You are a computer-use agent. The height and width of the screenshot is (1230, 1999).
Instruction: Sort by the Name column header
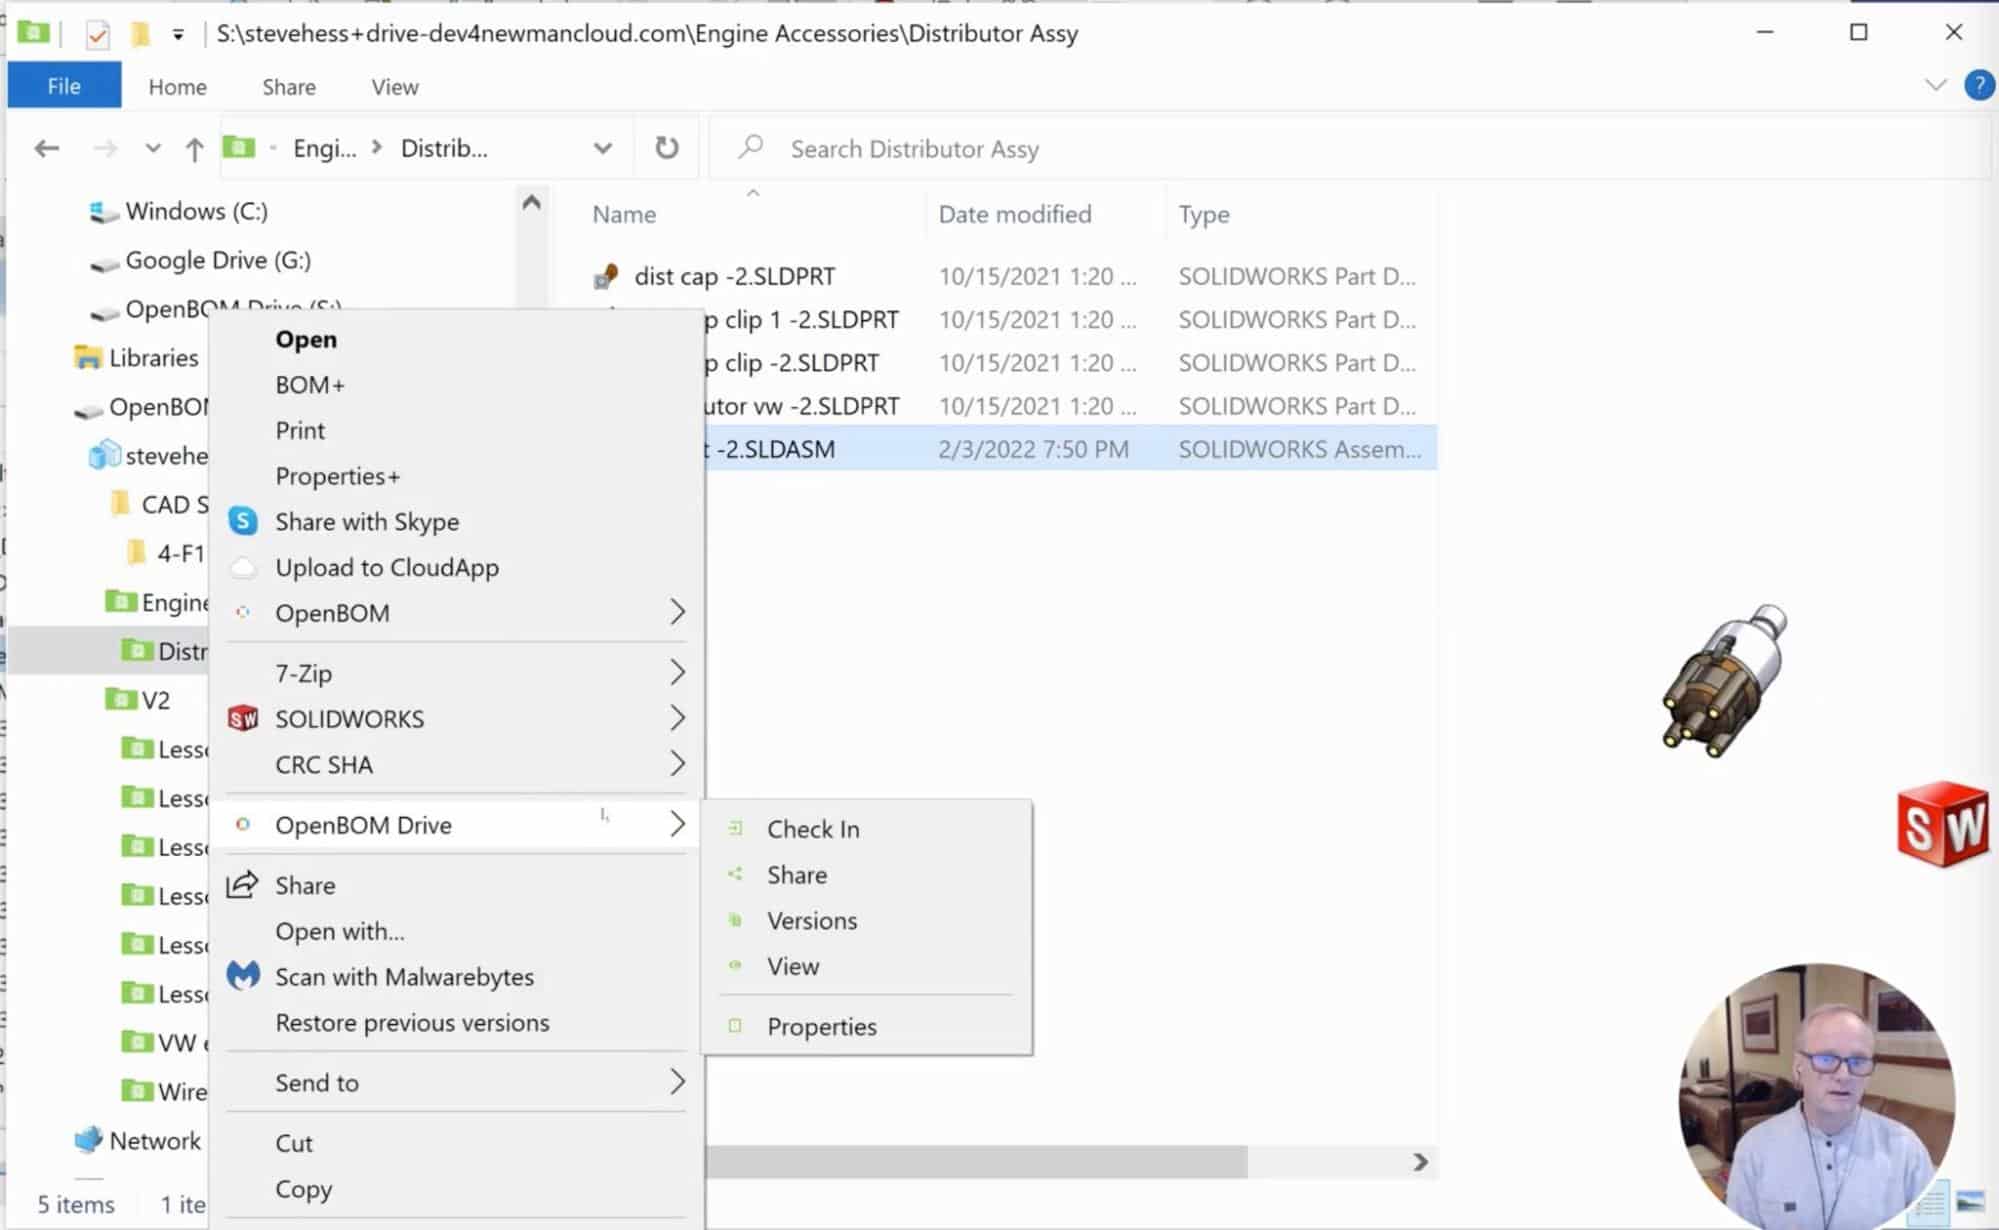[624, 214]
